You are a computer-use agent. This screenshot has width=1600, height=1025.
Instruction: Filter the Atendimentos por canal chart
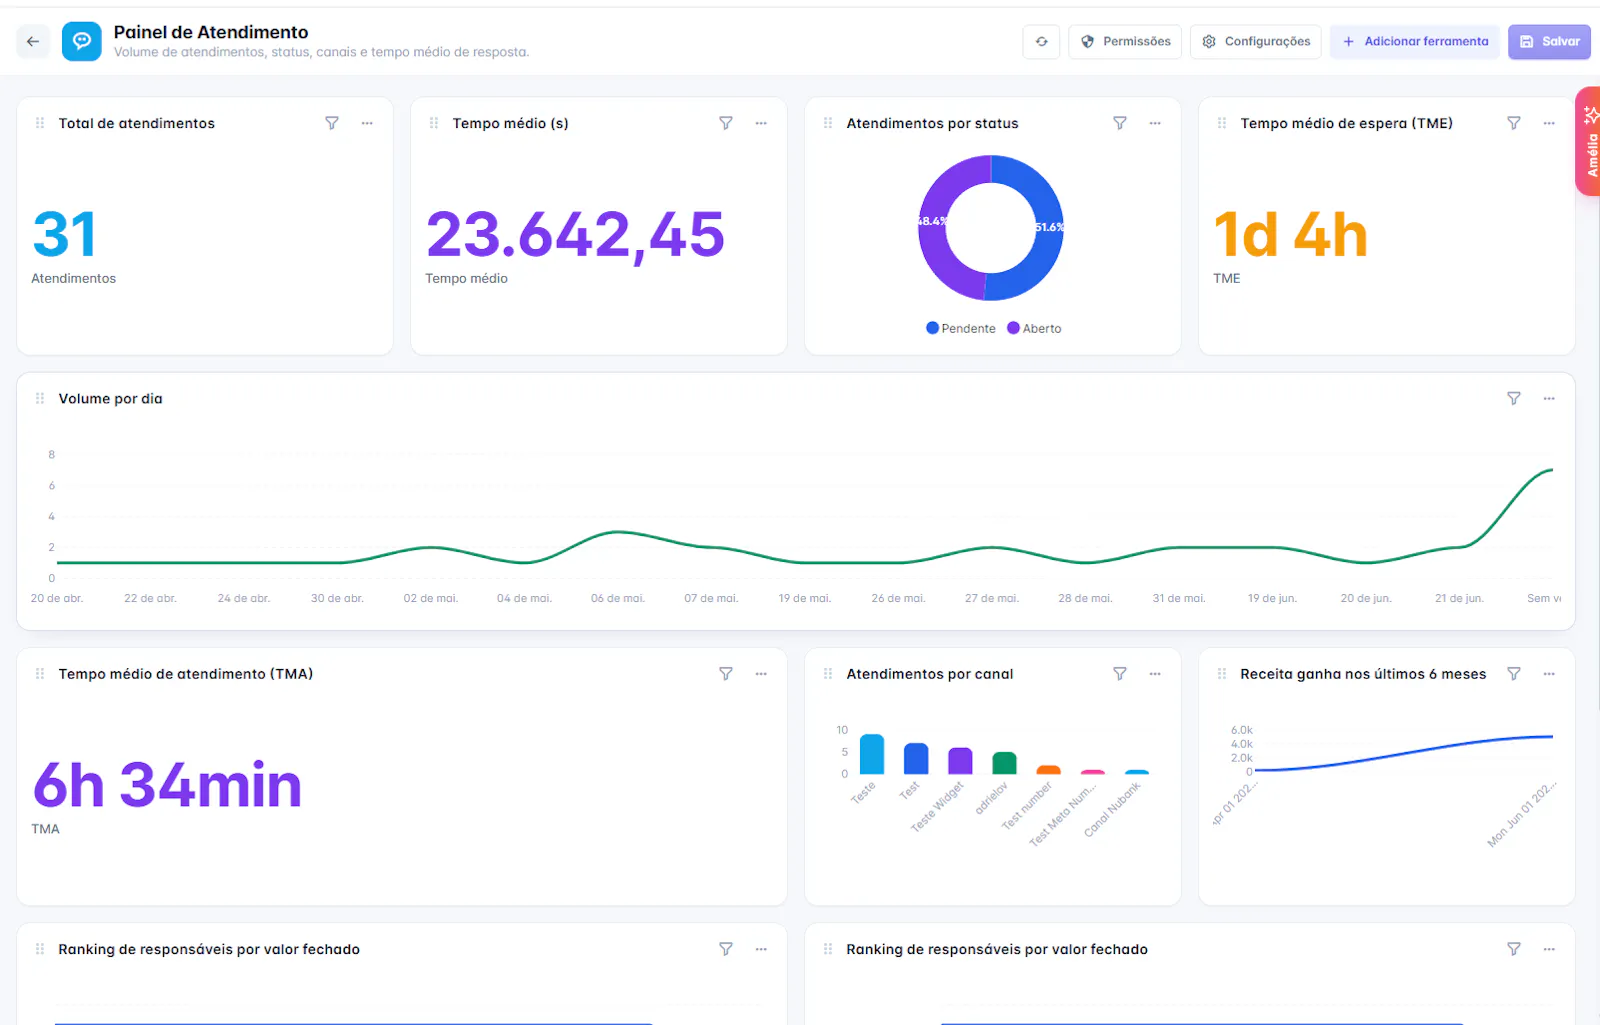(1120, 674)
